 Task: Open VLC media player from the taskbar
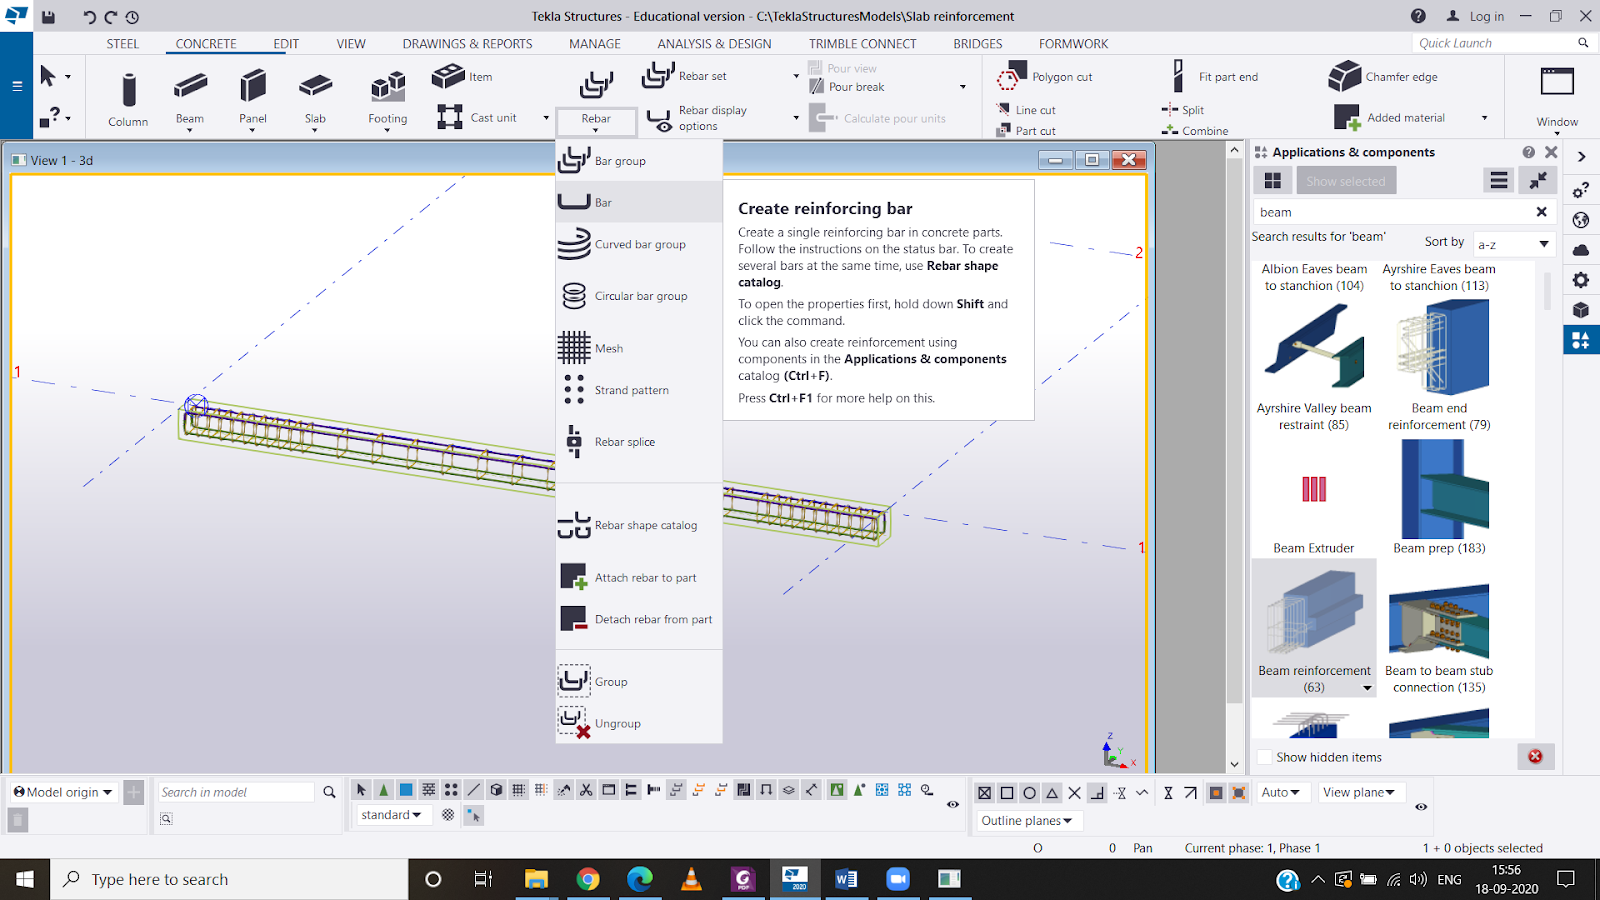point(691,879)
